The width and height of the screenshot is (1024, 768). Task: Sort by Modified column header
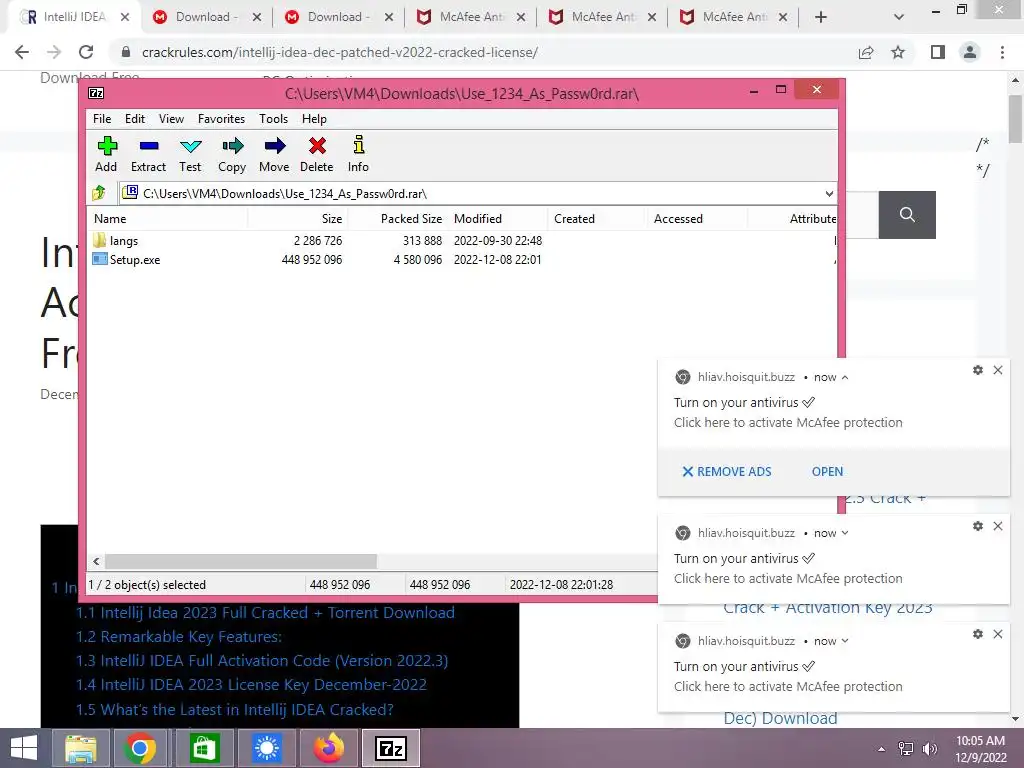pyautogui.click(x=498, y=219)
